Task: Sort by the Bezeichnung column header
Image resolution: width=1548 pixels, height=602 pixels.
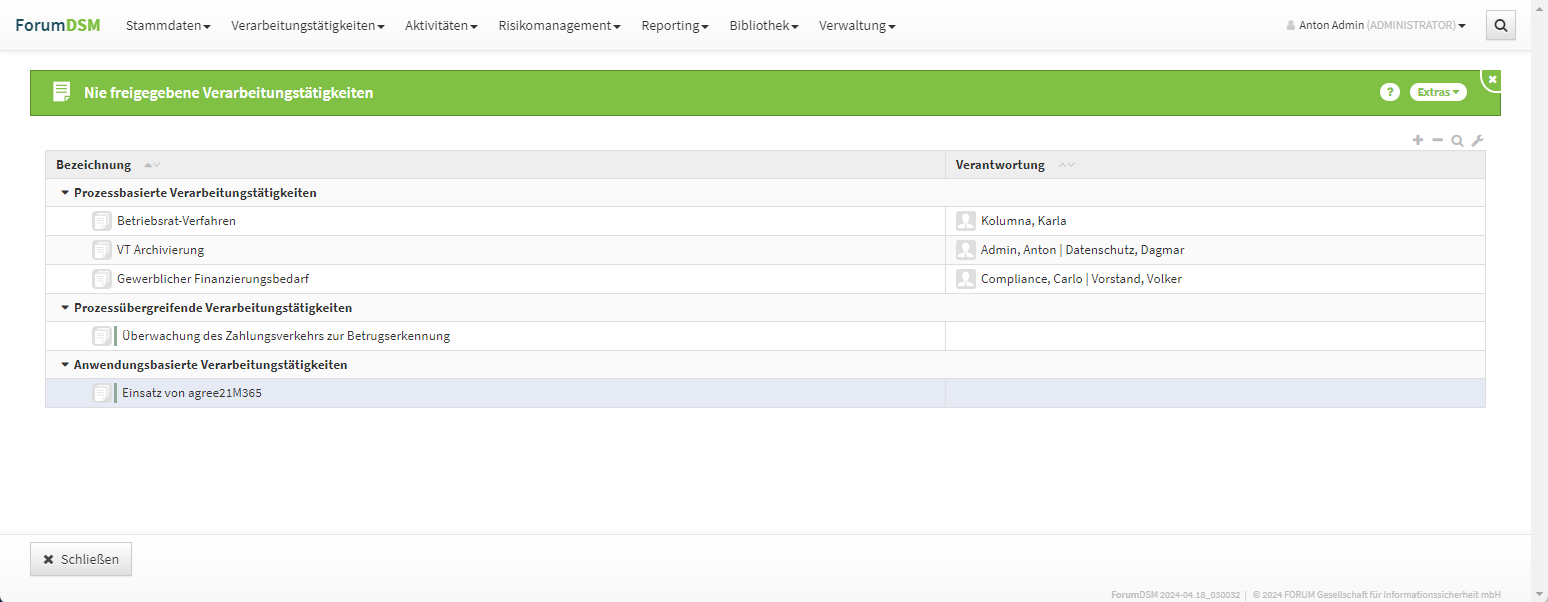Action: pyautogui.click(x=93, y=165)
